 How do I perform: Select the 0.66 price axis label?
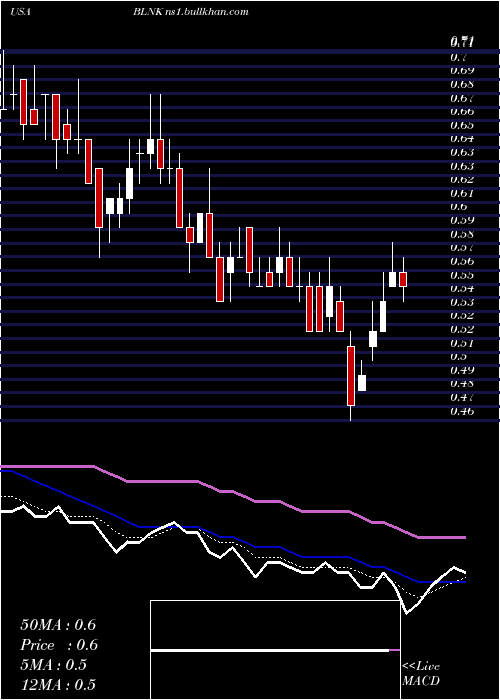coord(462,112)
